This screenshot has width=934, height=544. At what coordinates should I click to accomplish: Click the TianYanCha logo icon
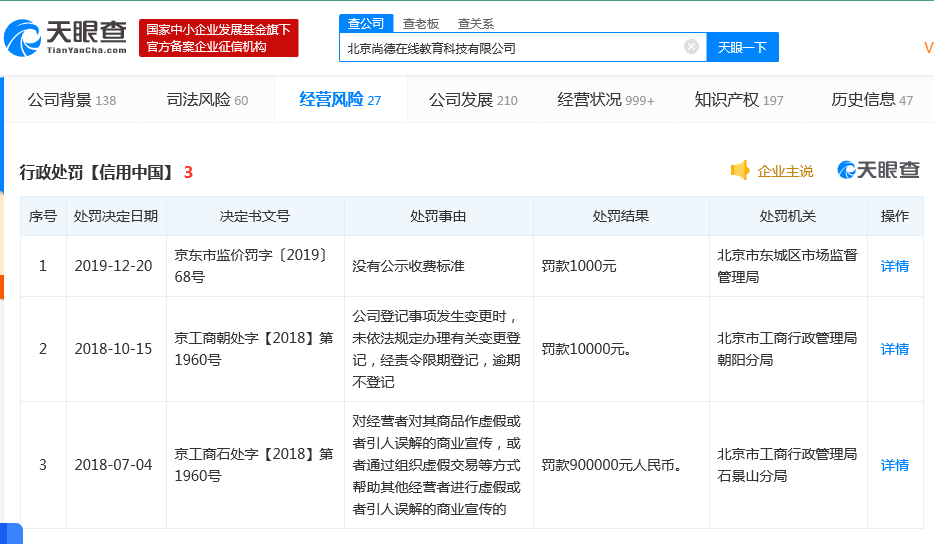(x=23, y=38)
